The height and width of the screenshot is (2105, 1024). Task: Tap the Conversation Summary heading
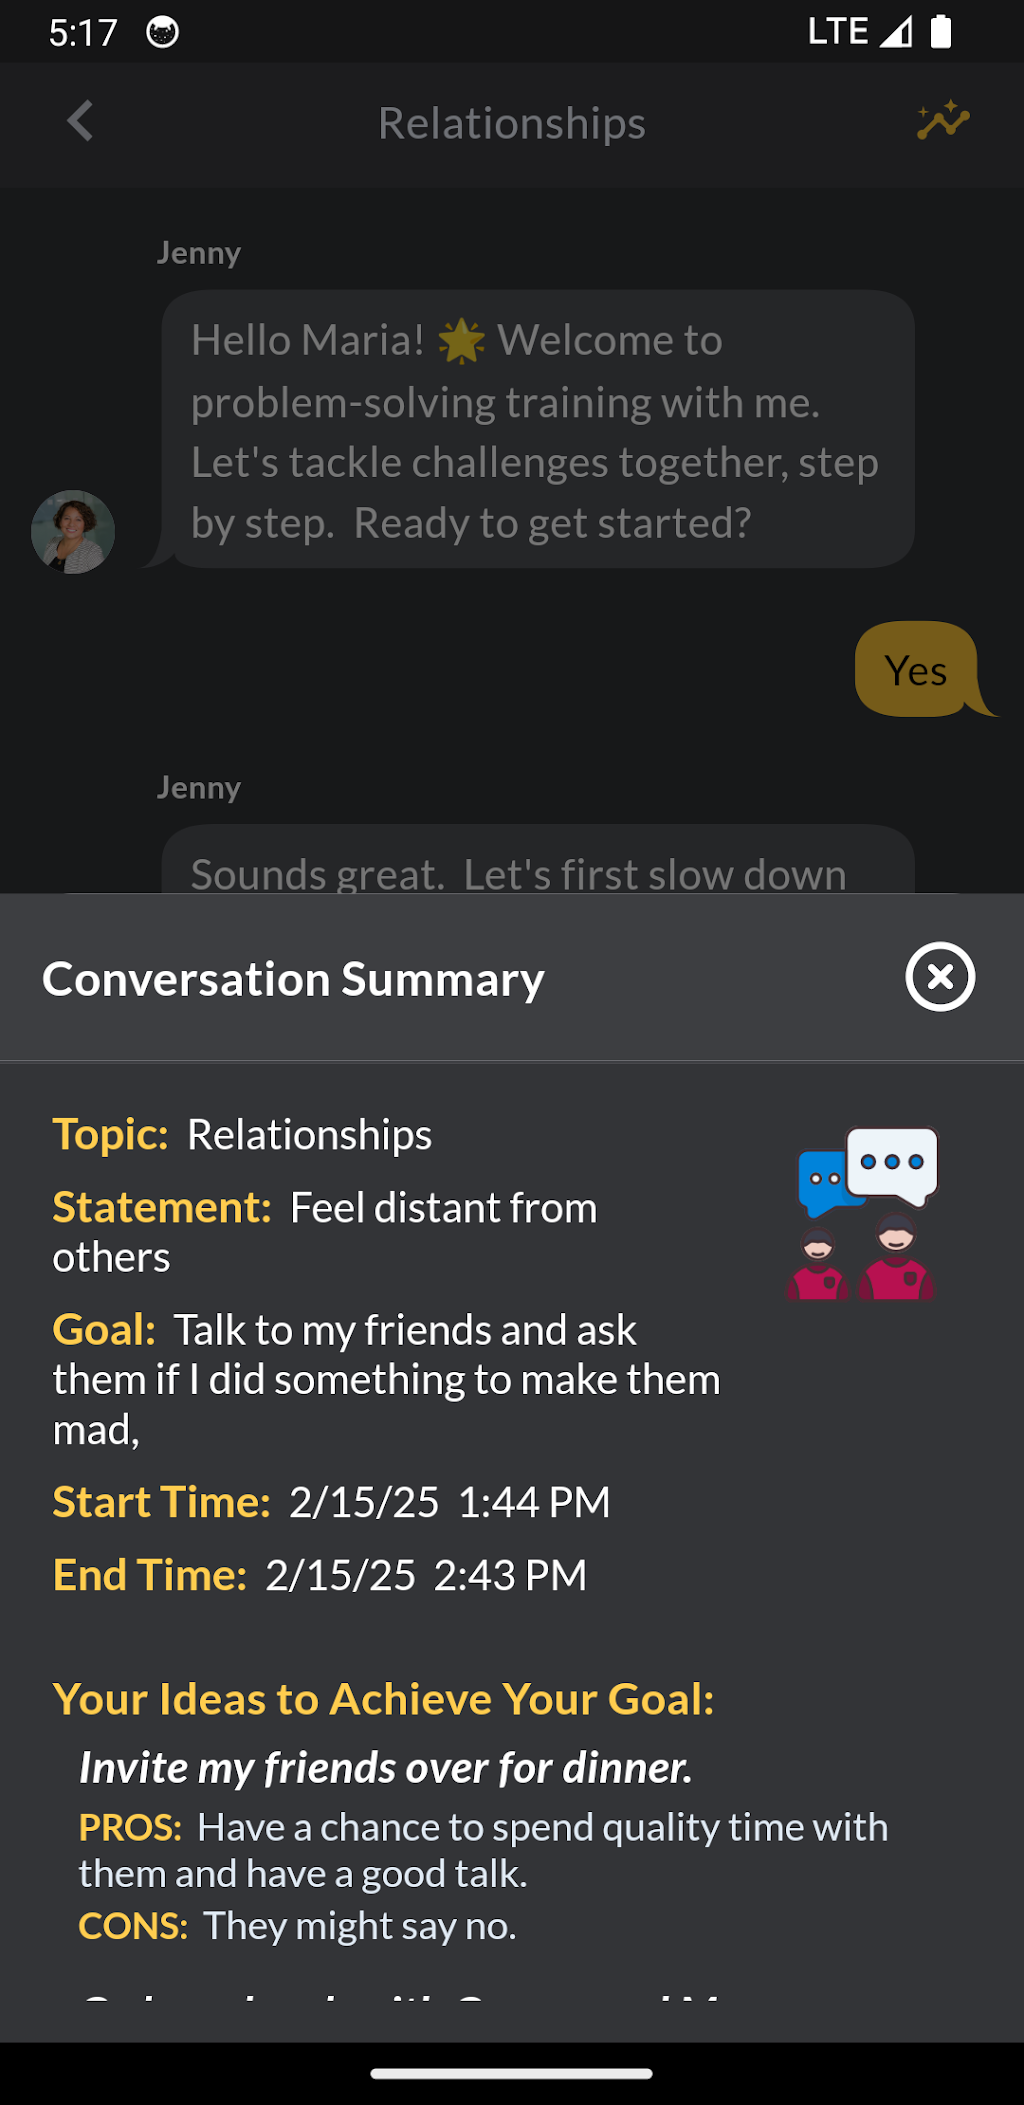(x=293, y=979)
